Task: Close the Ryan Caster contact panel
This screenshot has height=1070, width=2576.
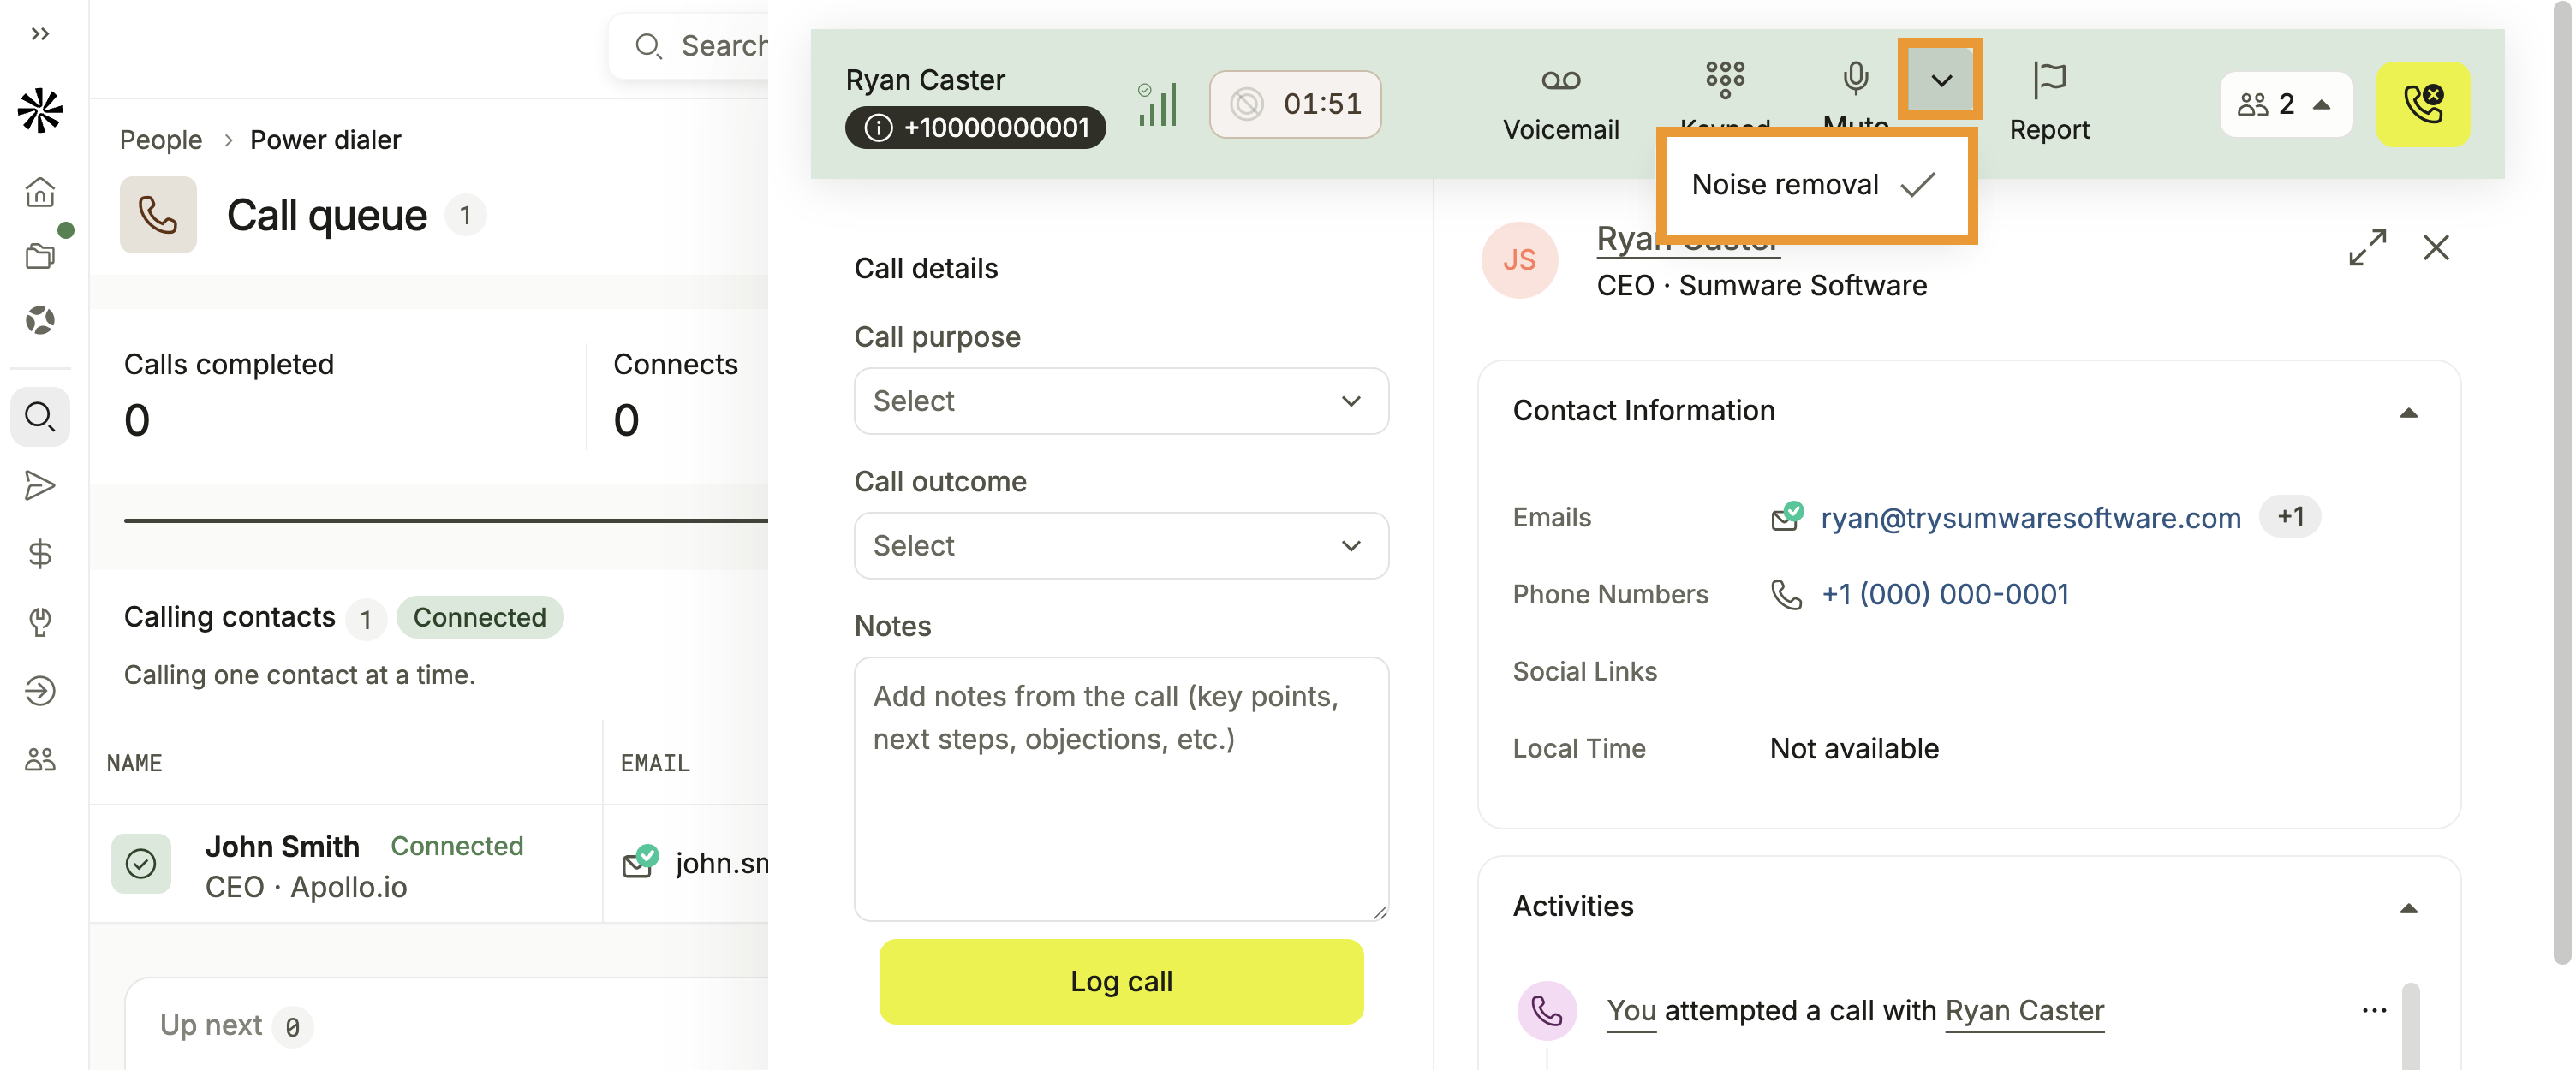Action: tap(2436, 247)
